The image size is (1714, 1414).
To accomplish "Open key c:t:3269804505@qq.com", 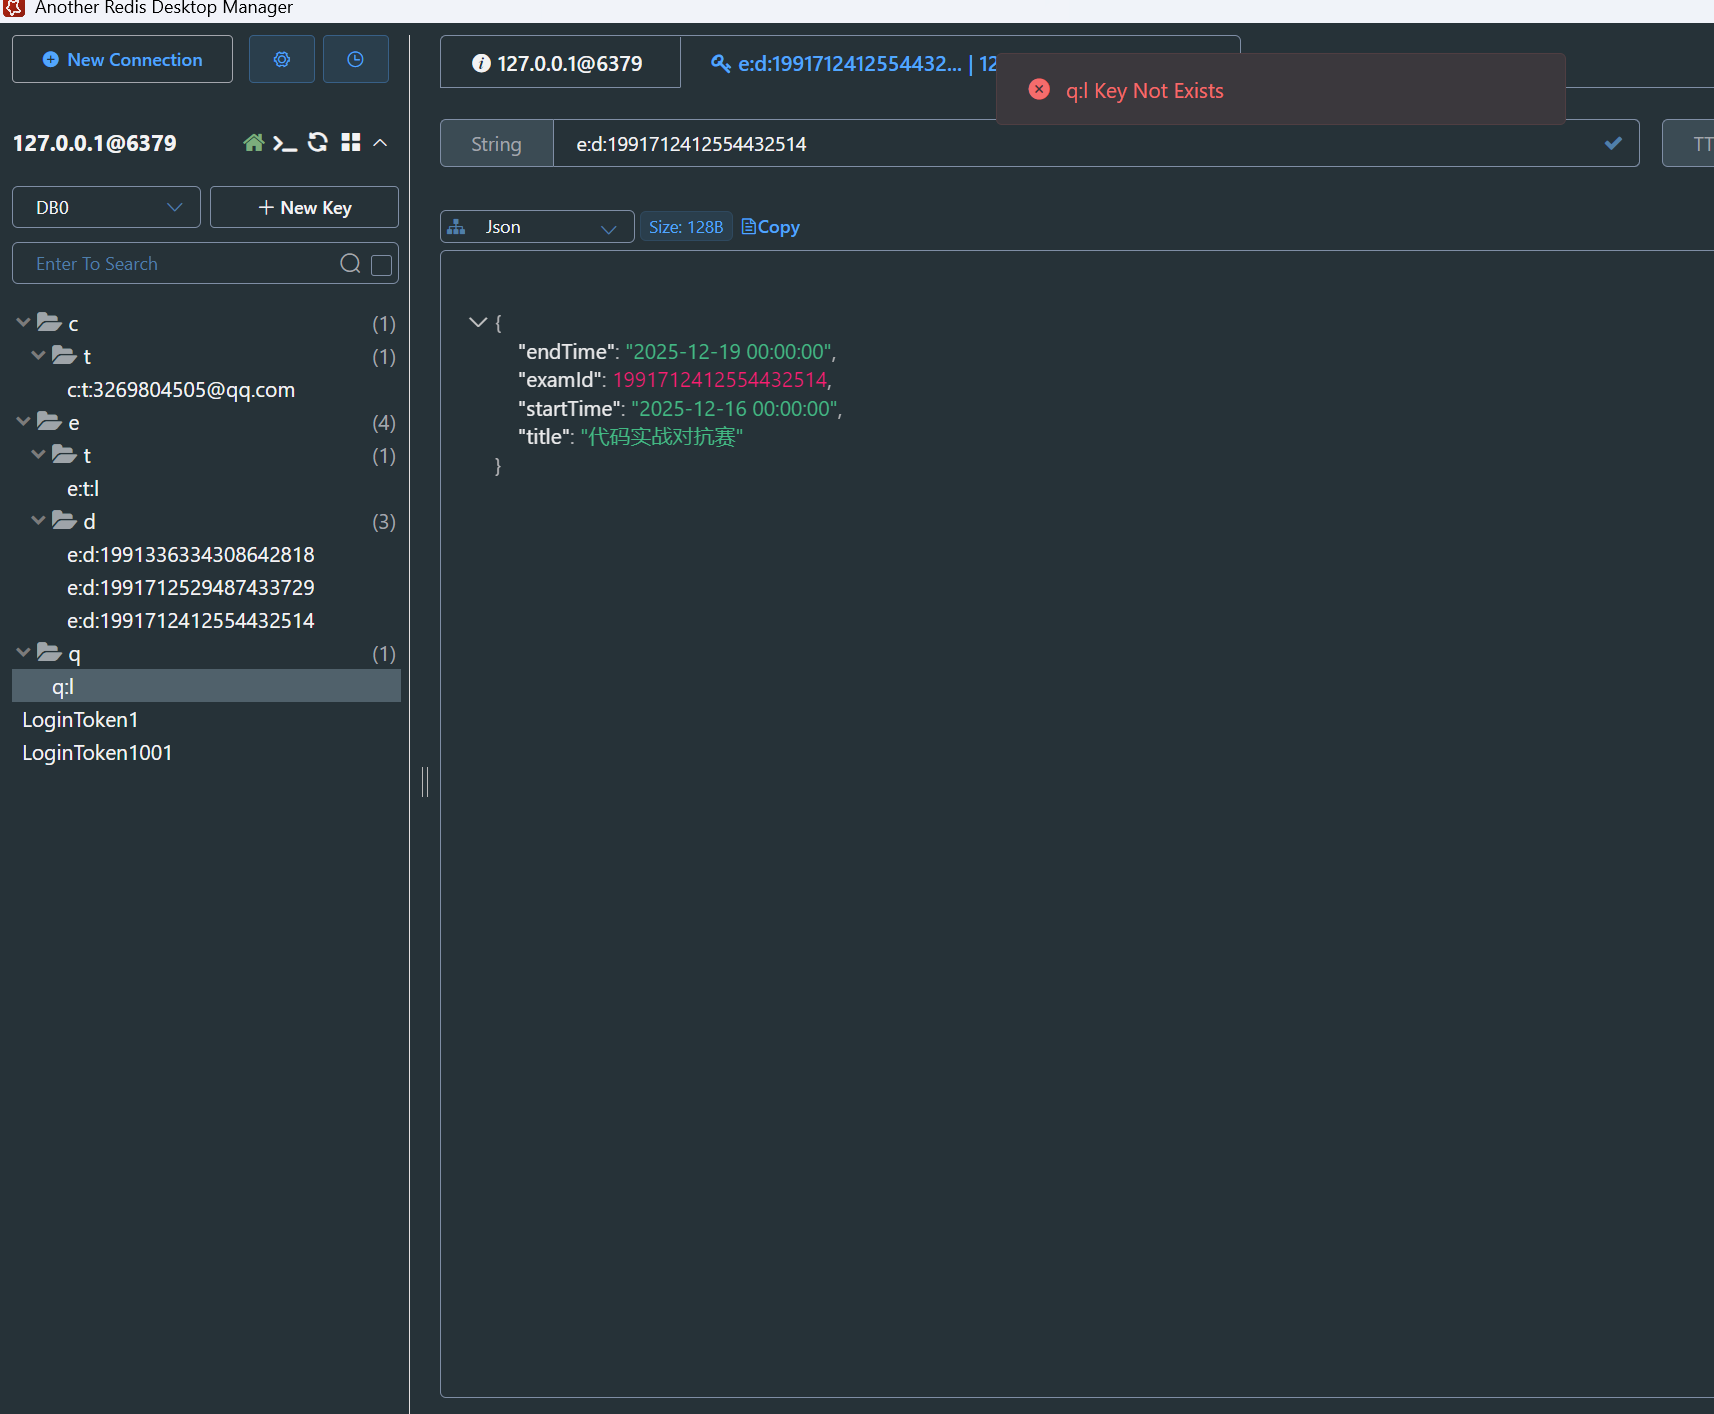I will point(181,389).
